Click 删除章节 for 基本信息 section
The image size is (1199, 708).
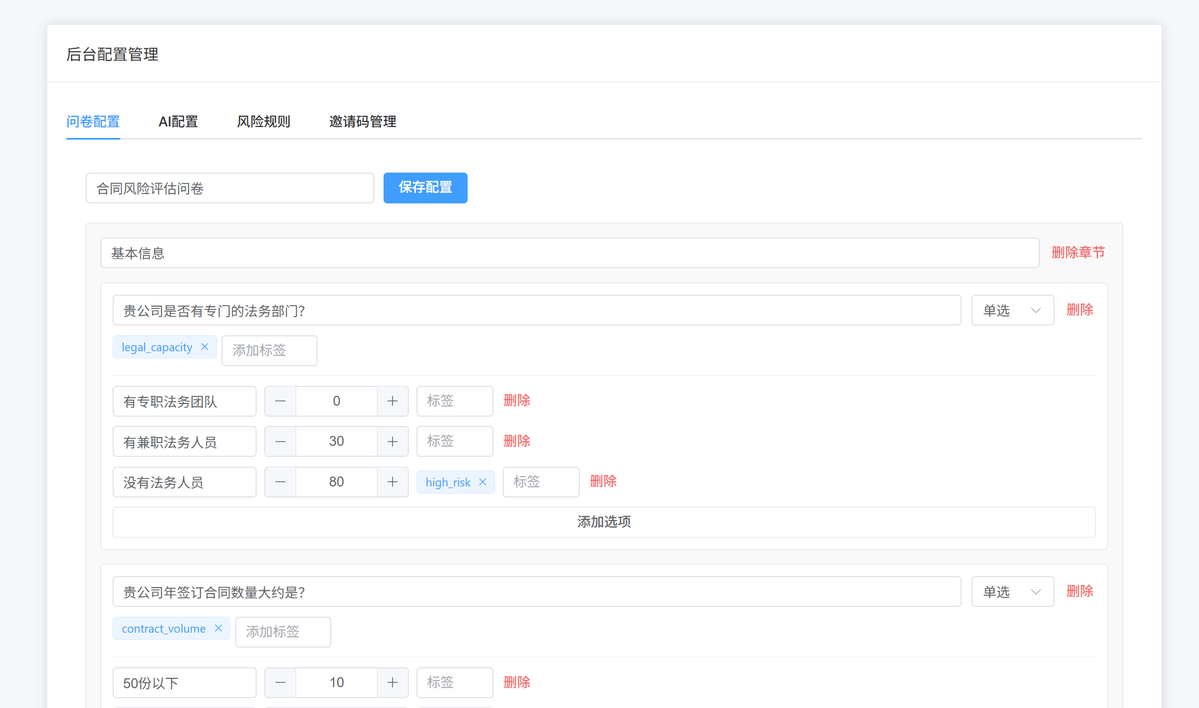click(1078, 252)
